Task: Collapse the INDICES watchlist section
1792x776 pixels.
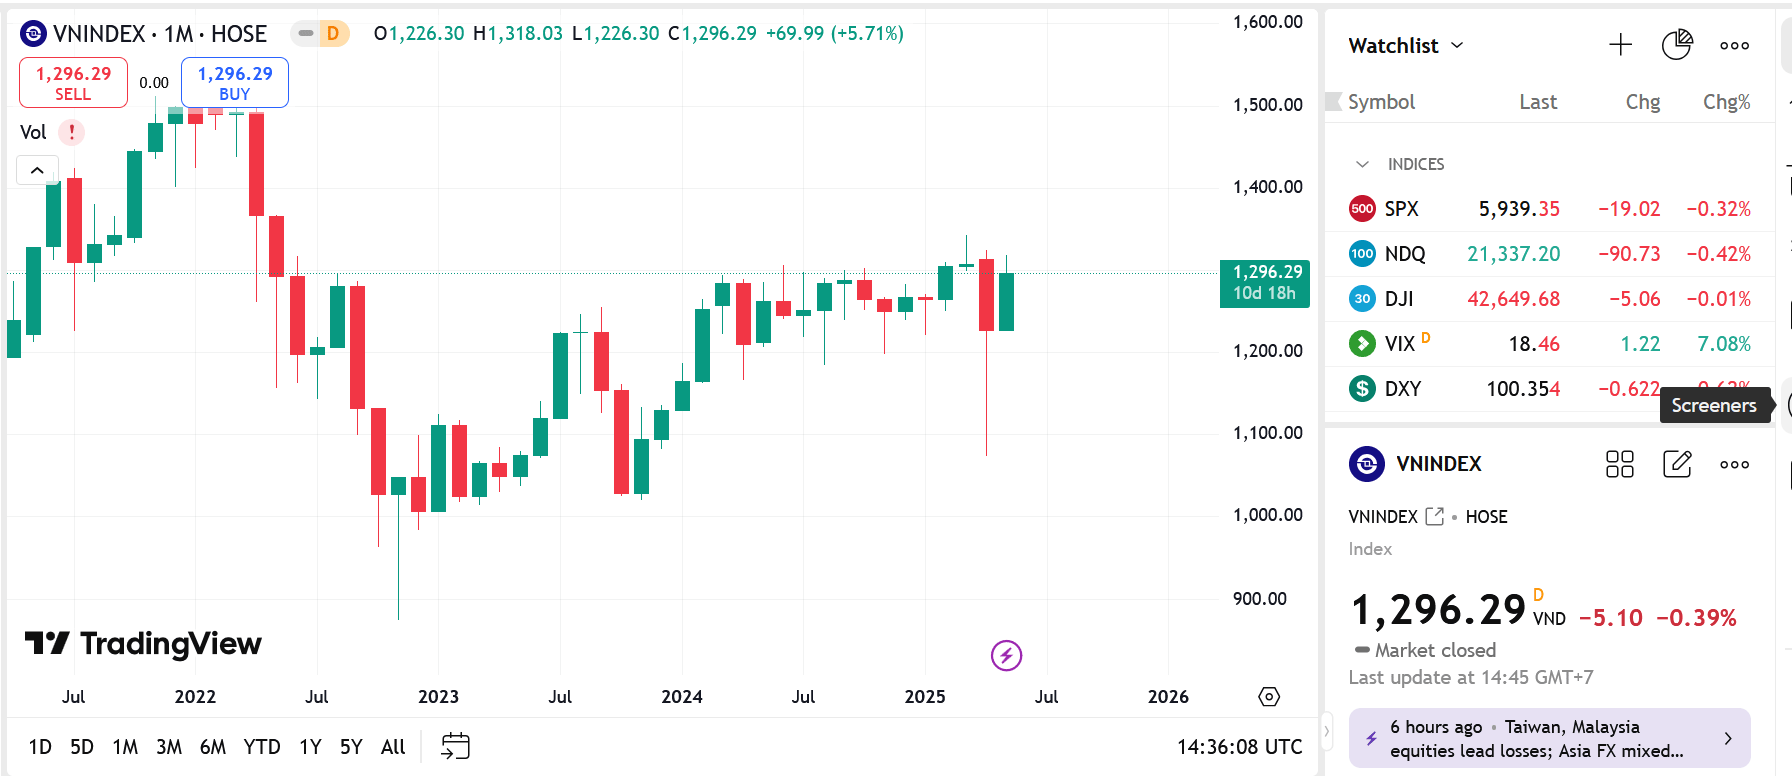Action: click(1362, 164)
